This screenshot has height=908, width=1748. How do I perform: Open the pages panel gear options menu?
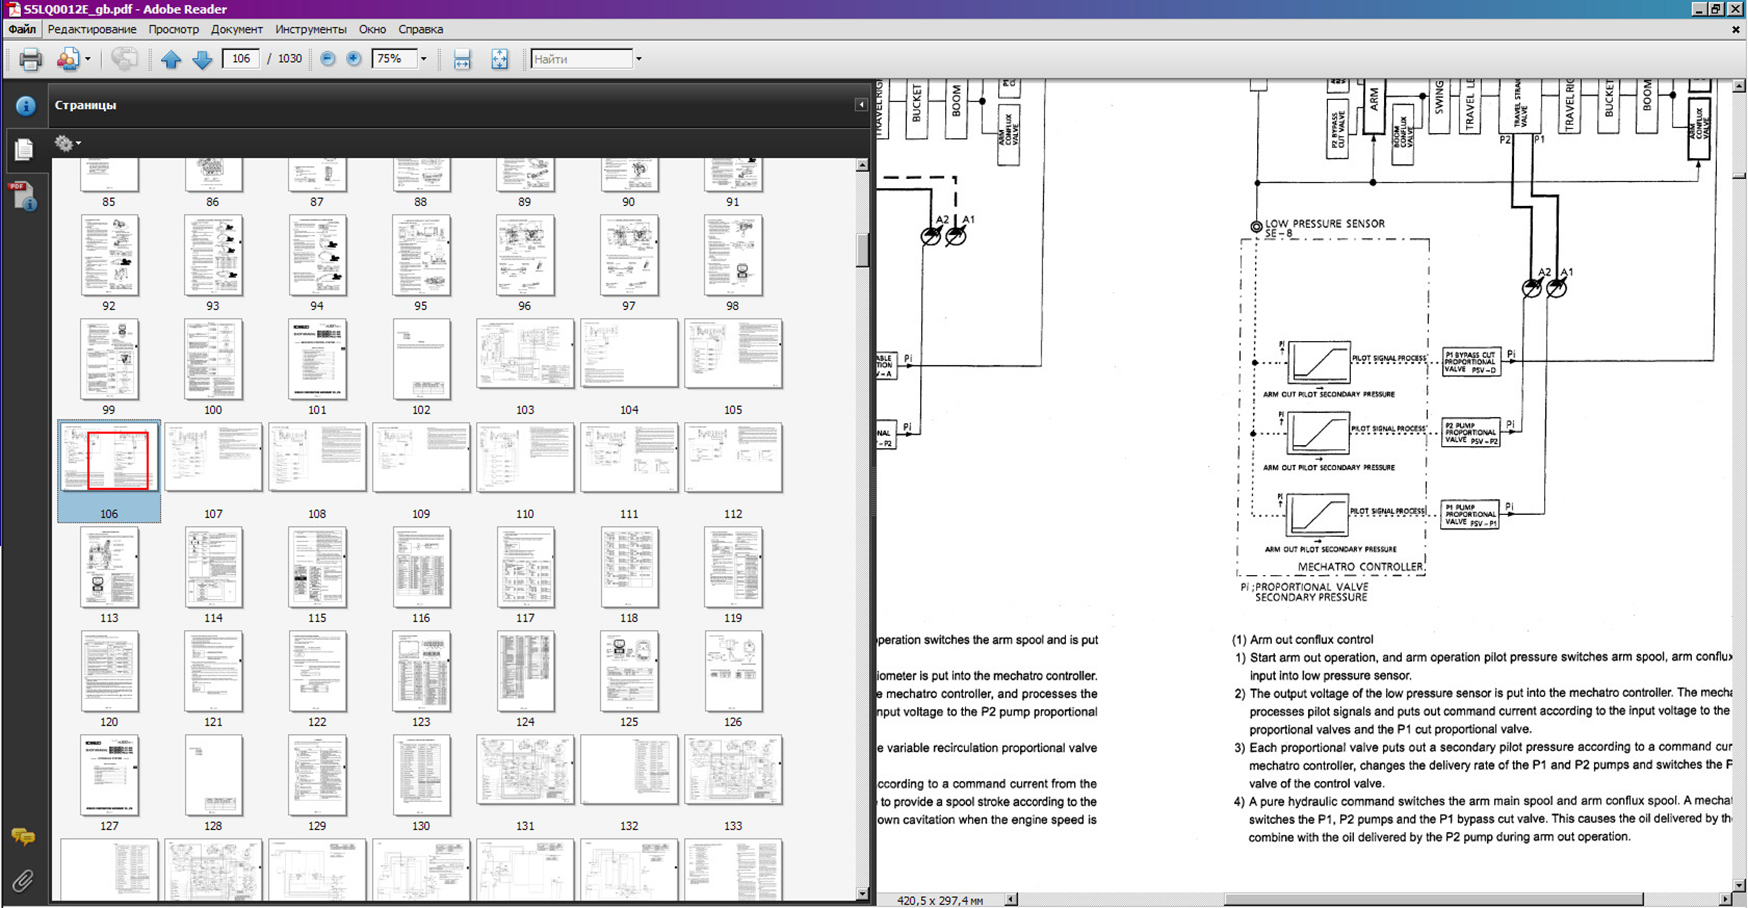point(67,143)
